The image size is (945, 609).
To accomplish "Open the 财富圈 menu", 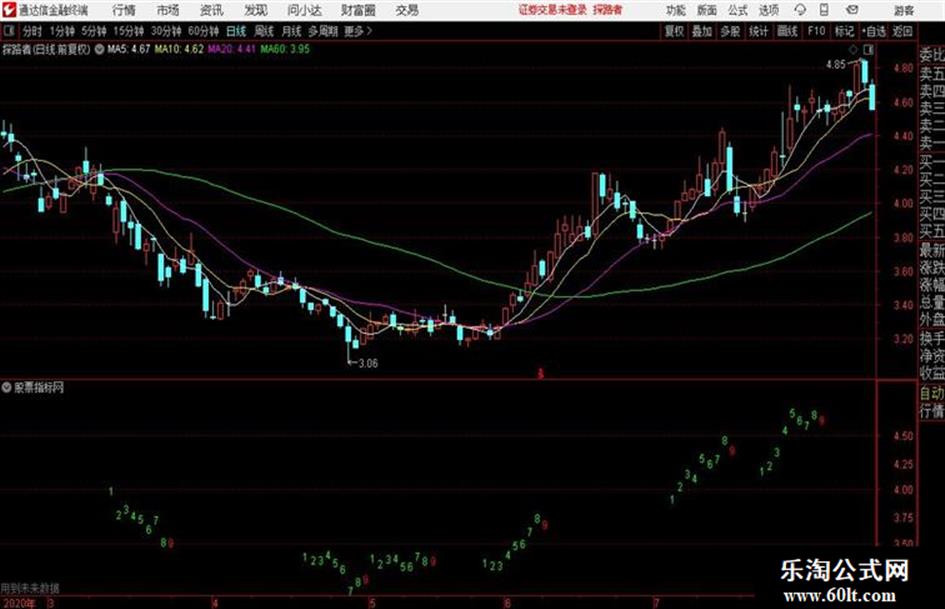I will [x=358, y=10].
